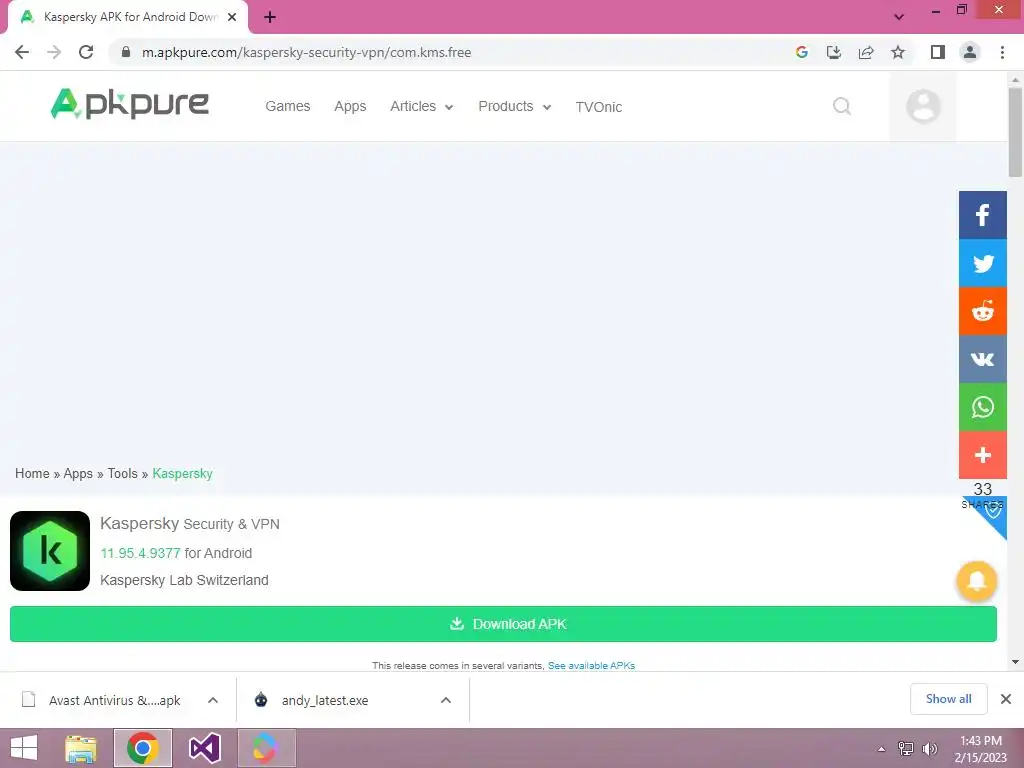View site information lock icon

coord(126,52)
